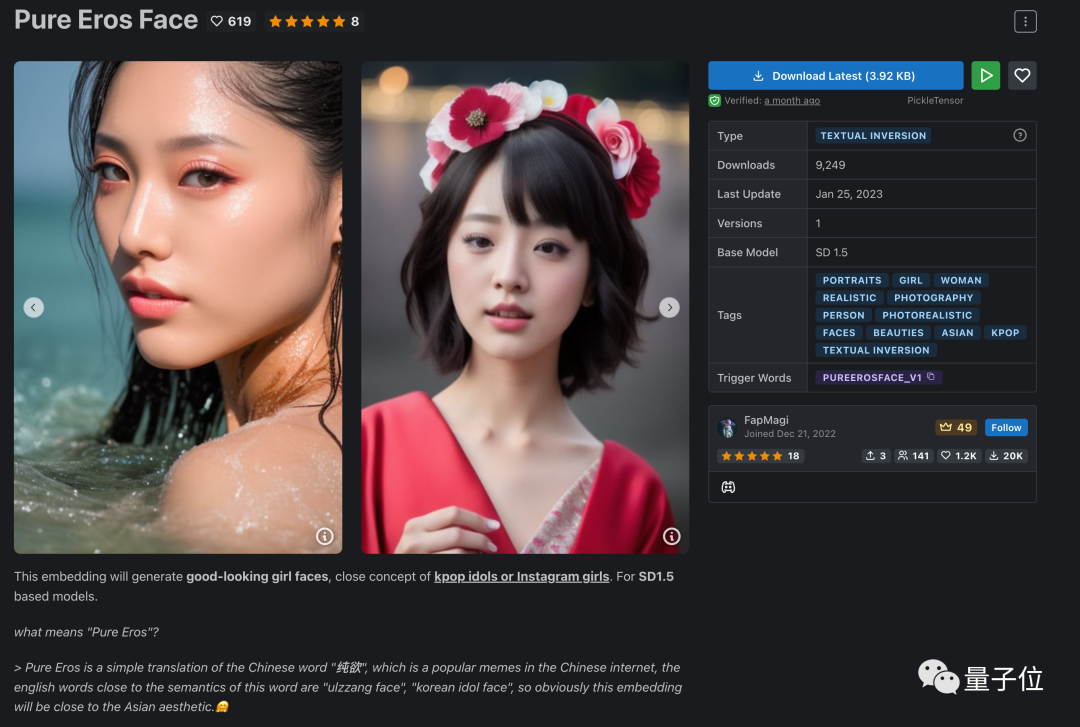The width and height of the screenshot is (1080, 727).
Task: Advance to next gallery image arrow
Action: click(669, 307)
